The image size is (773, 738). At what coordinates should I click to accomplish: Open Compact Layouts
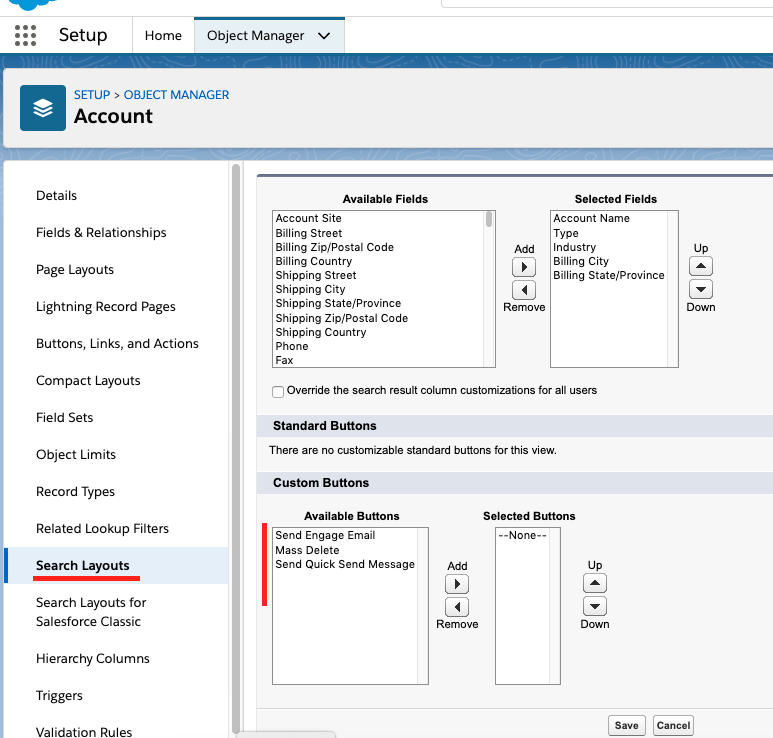pos(88,381)
